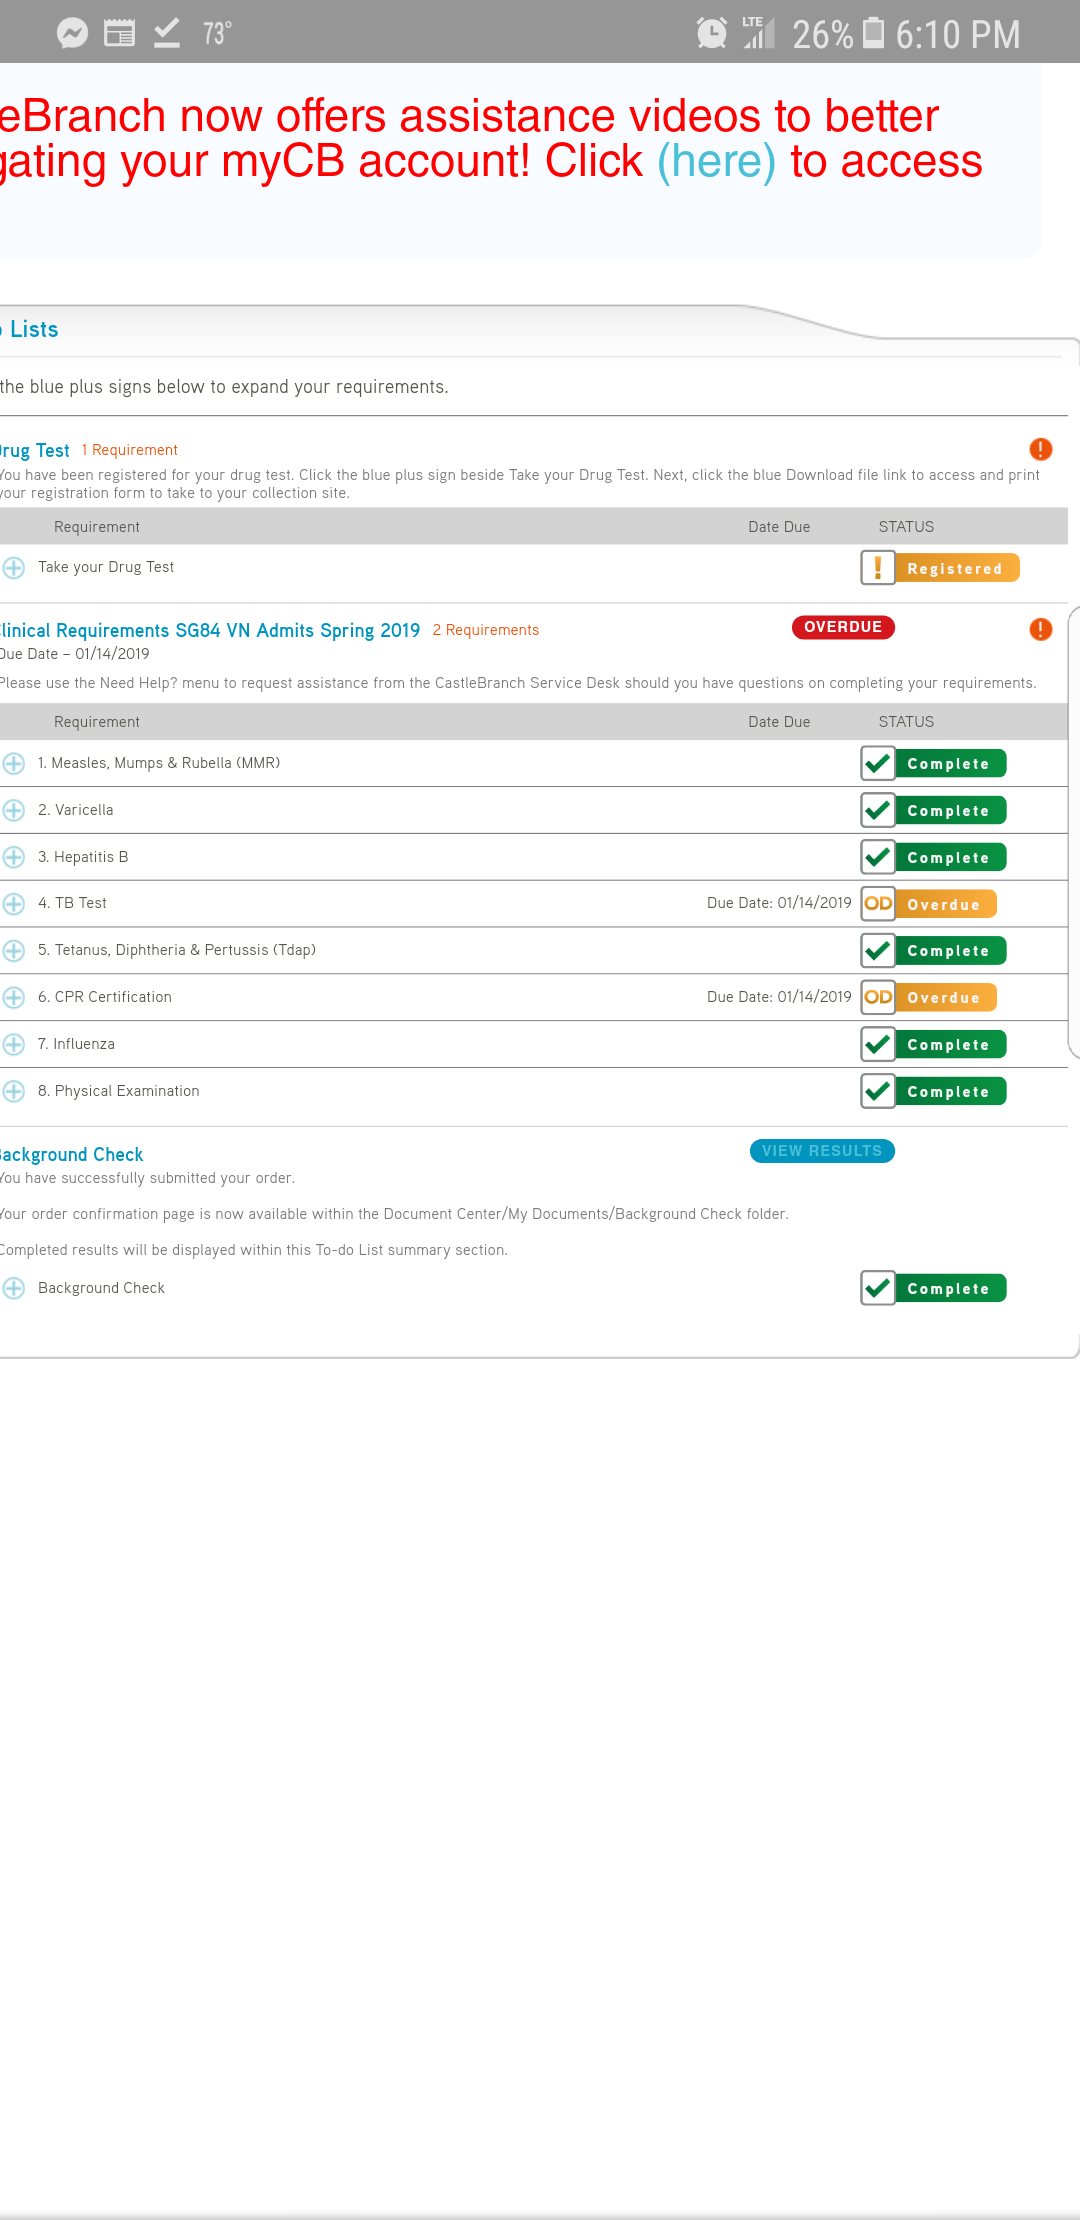This screenshot has height=2220, width=1080.
Task: Click the 'Due Date – 01/14/2019' subtitle
Action: click(x=75, y=654)
